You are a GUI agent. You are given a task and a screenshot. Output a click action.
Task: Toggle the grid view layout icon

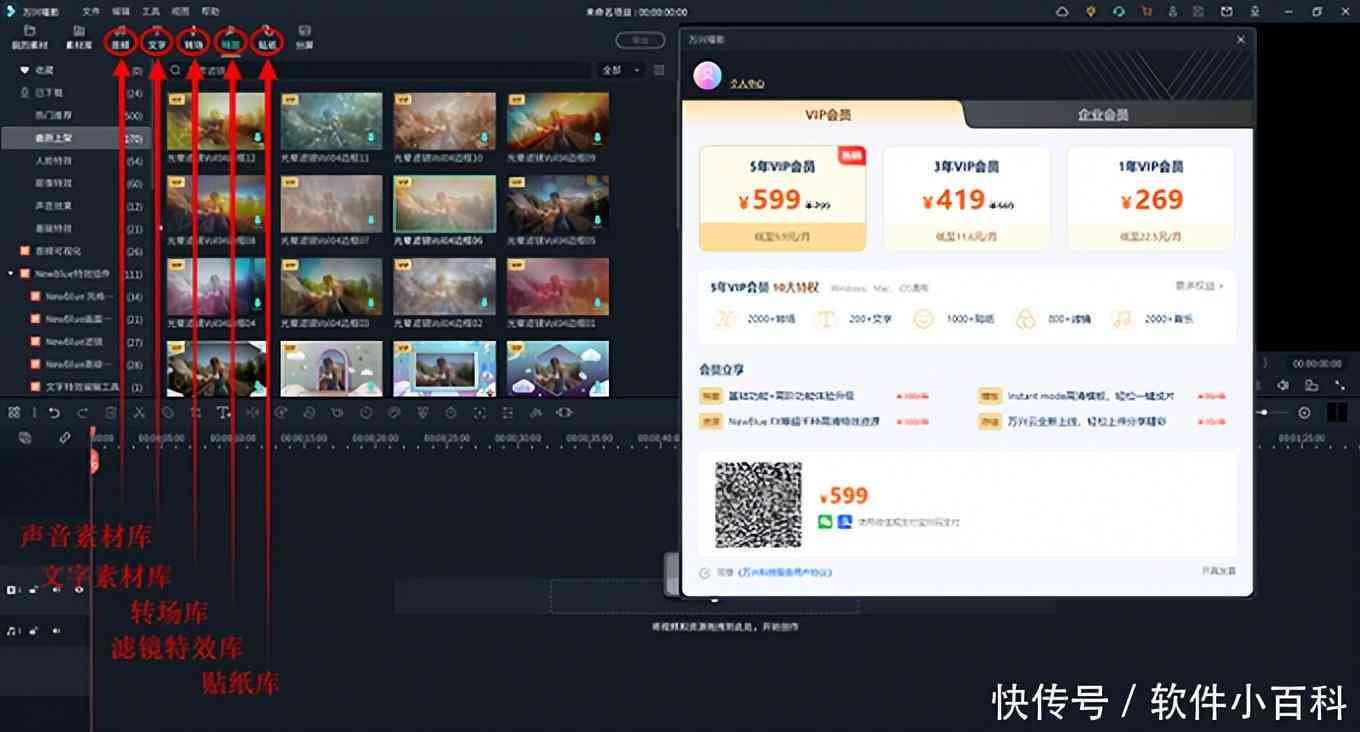(x=659, y=70)
